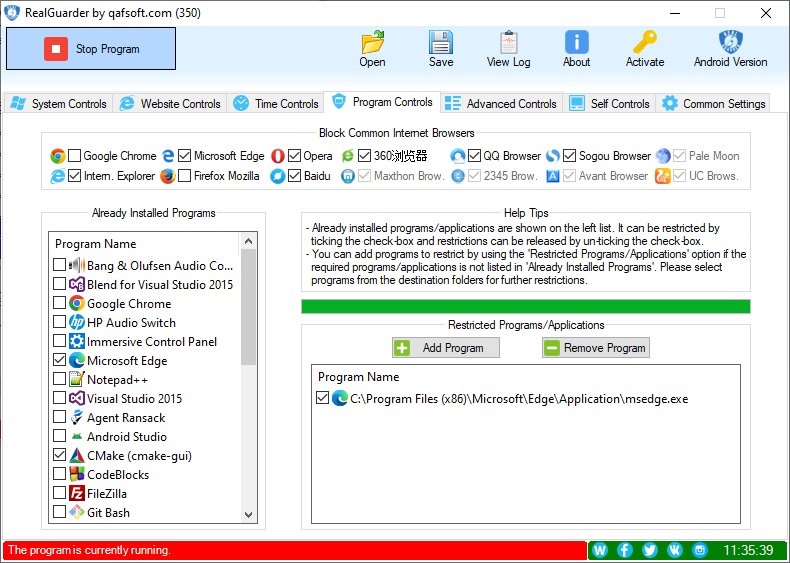Click the Open folder icon in toolbar
The image size is (790, 563).
[372, 43]
